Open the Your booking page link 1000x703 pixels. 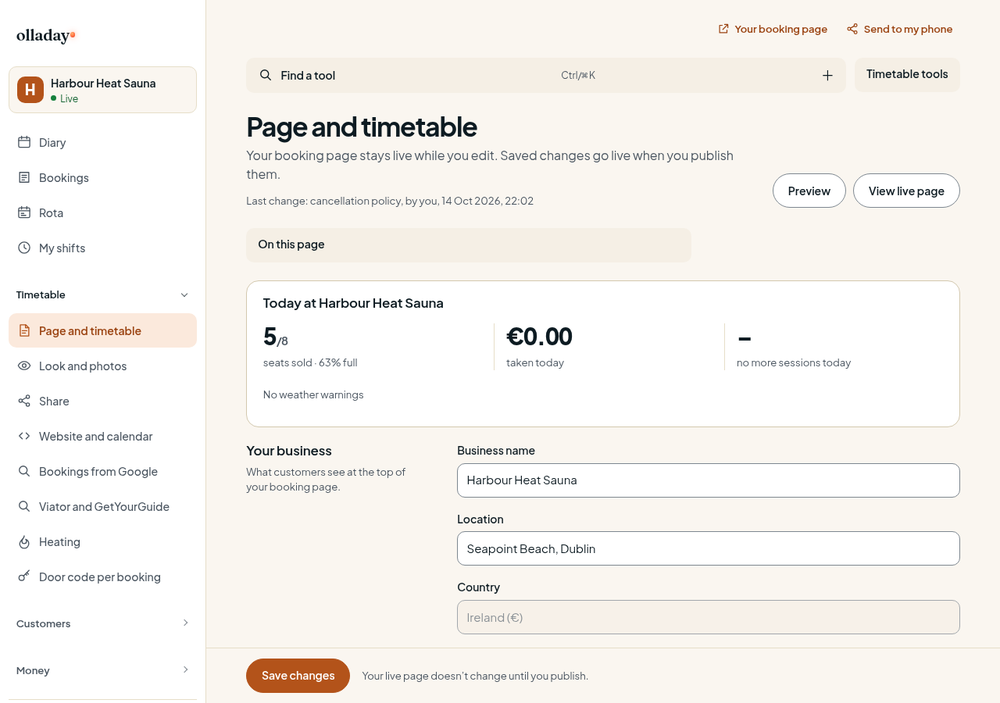pyautogui.click(x=772, y=29)
